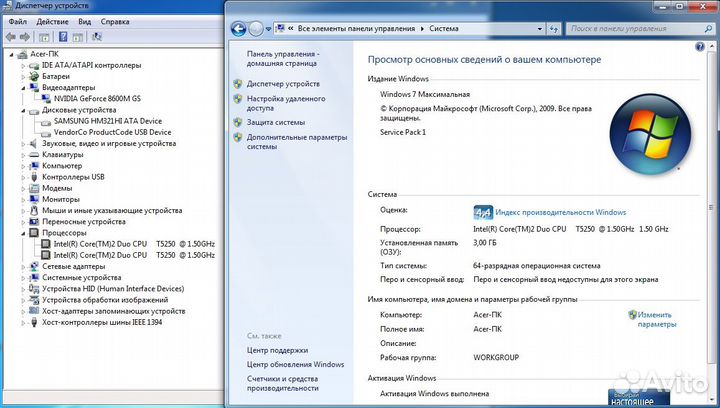The height and width of the screenshot is (408, 720).
Task: Click the Устройства обработки изображений camera icon
Action: tap(34, 300)
